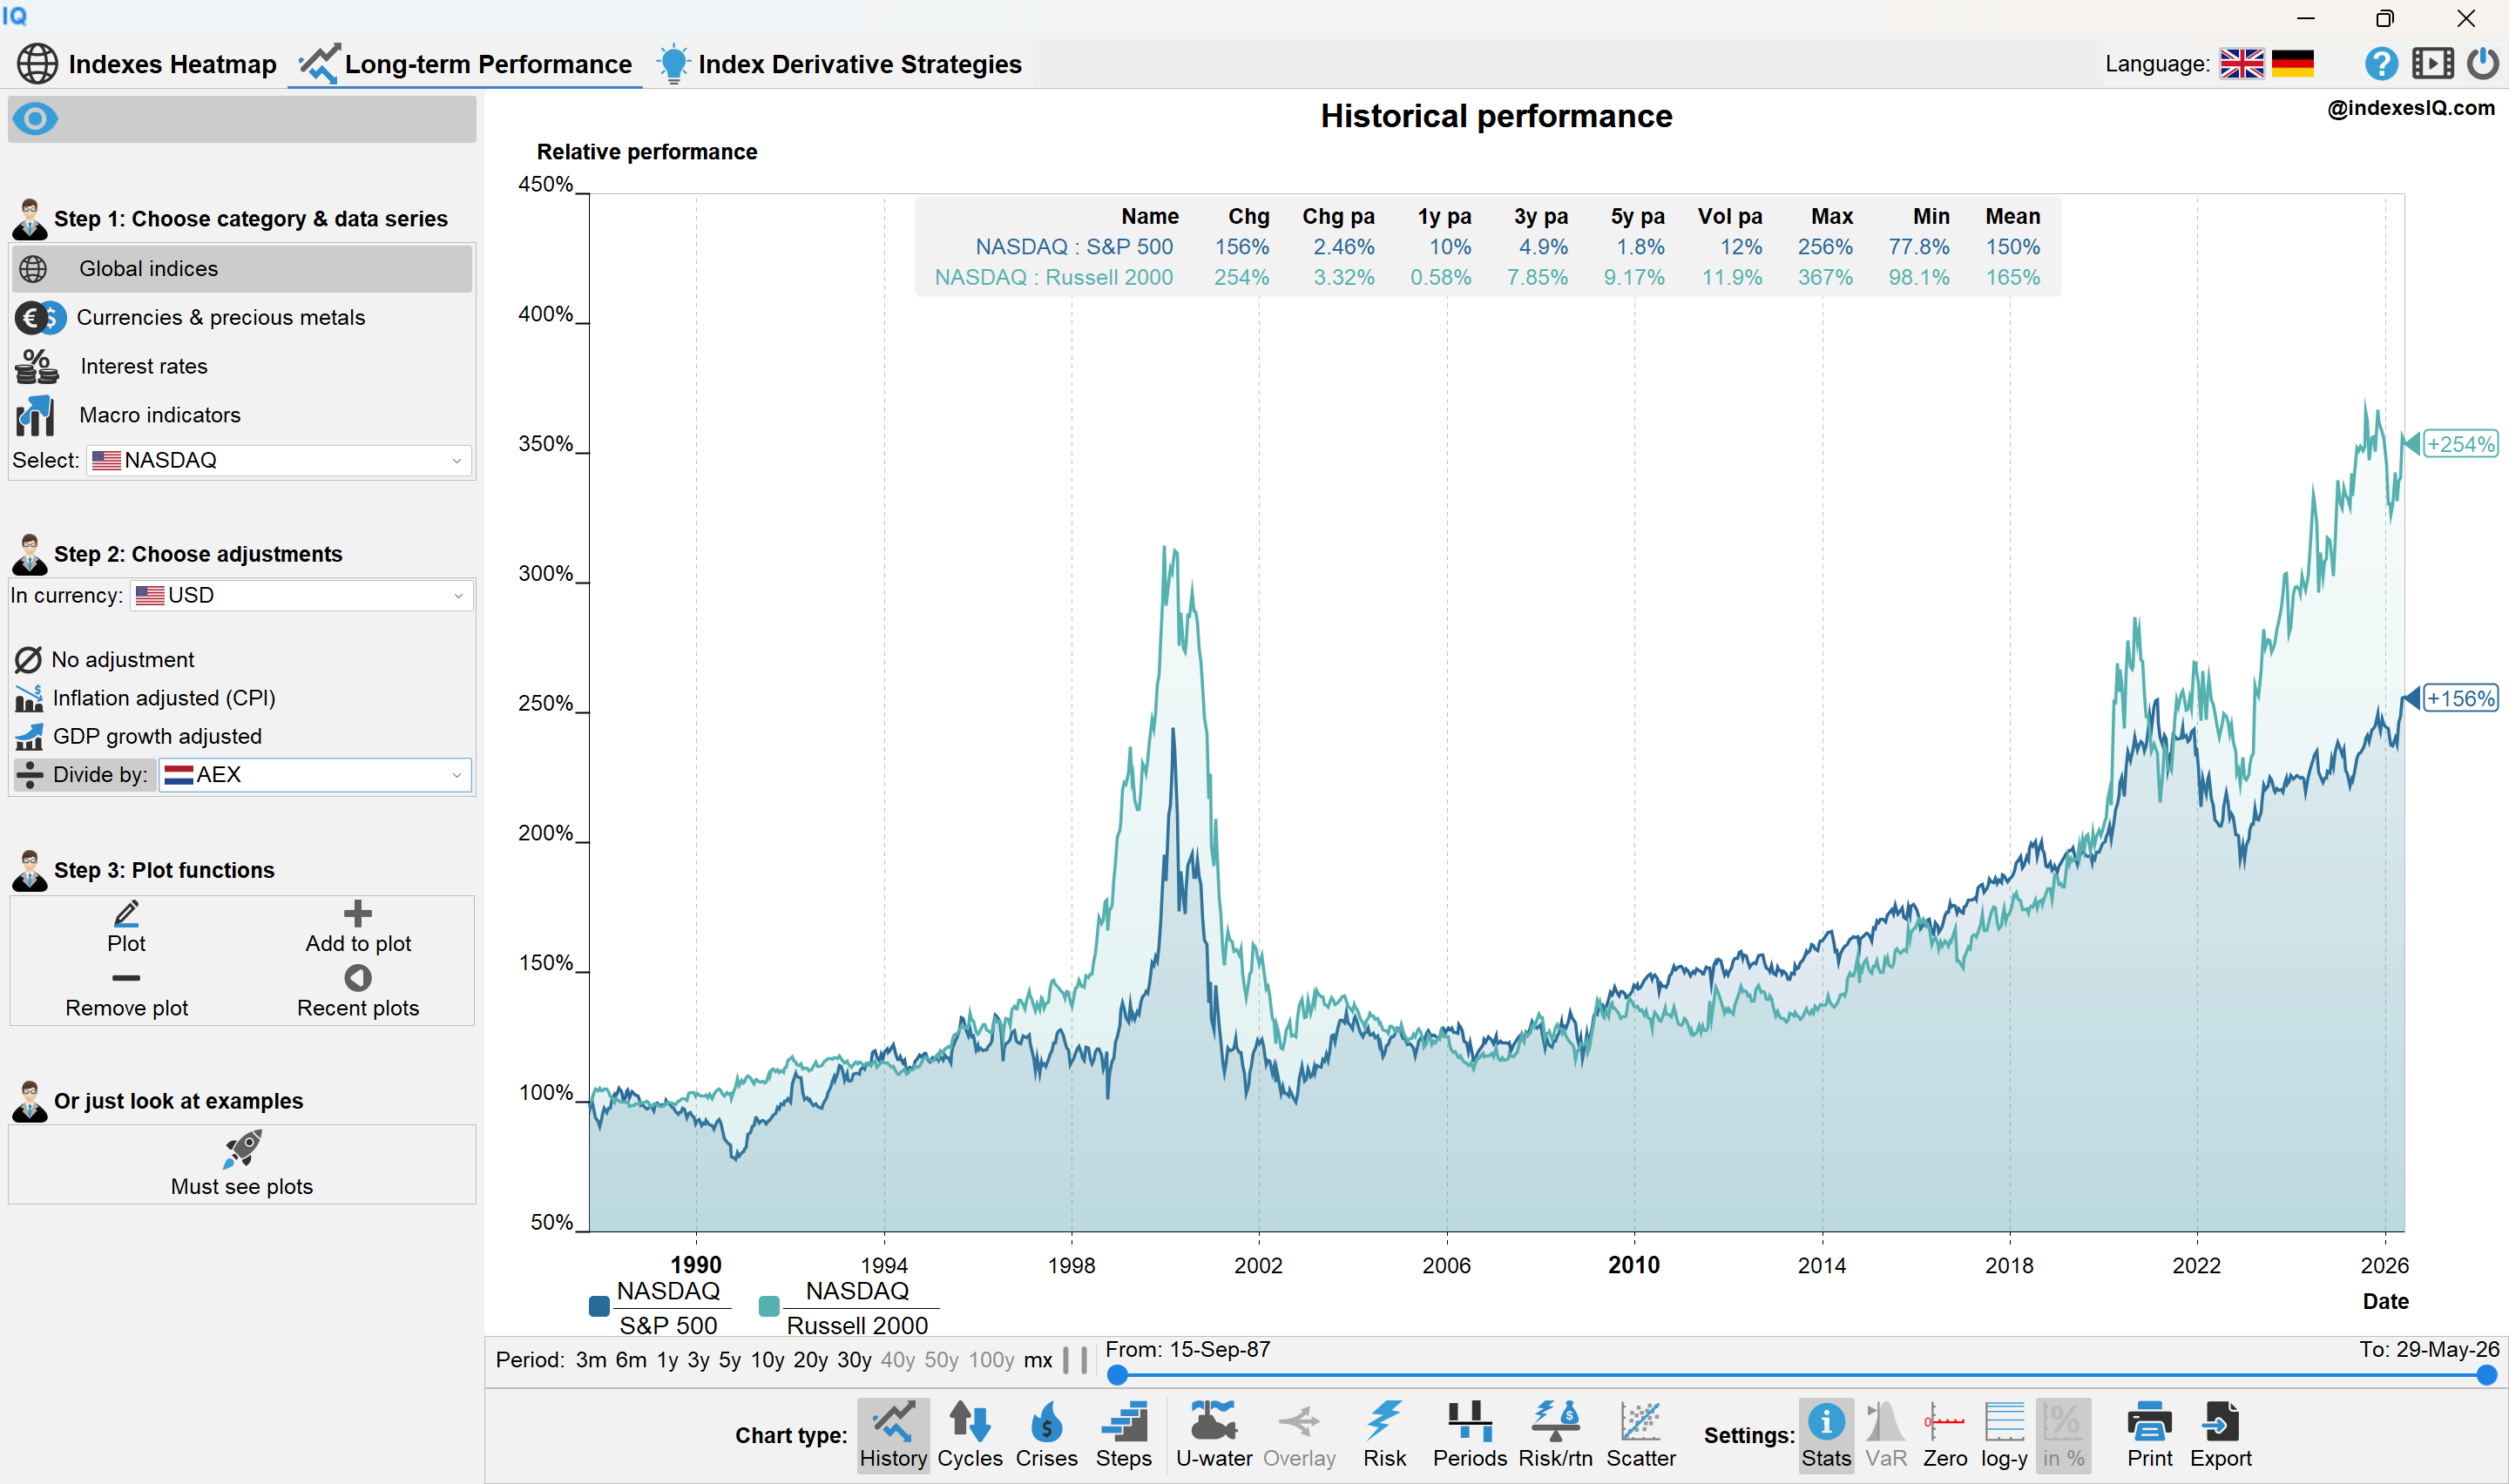
Task: Click the power quit icon
Action: pos(2482,64)
